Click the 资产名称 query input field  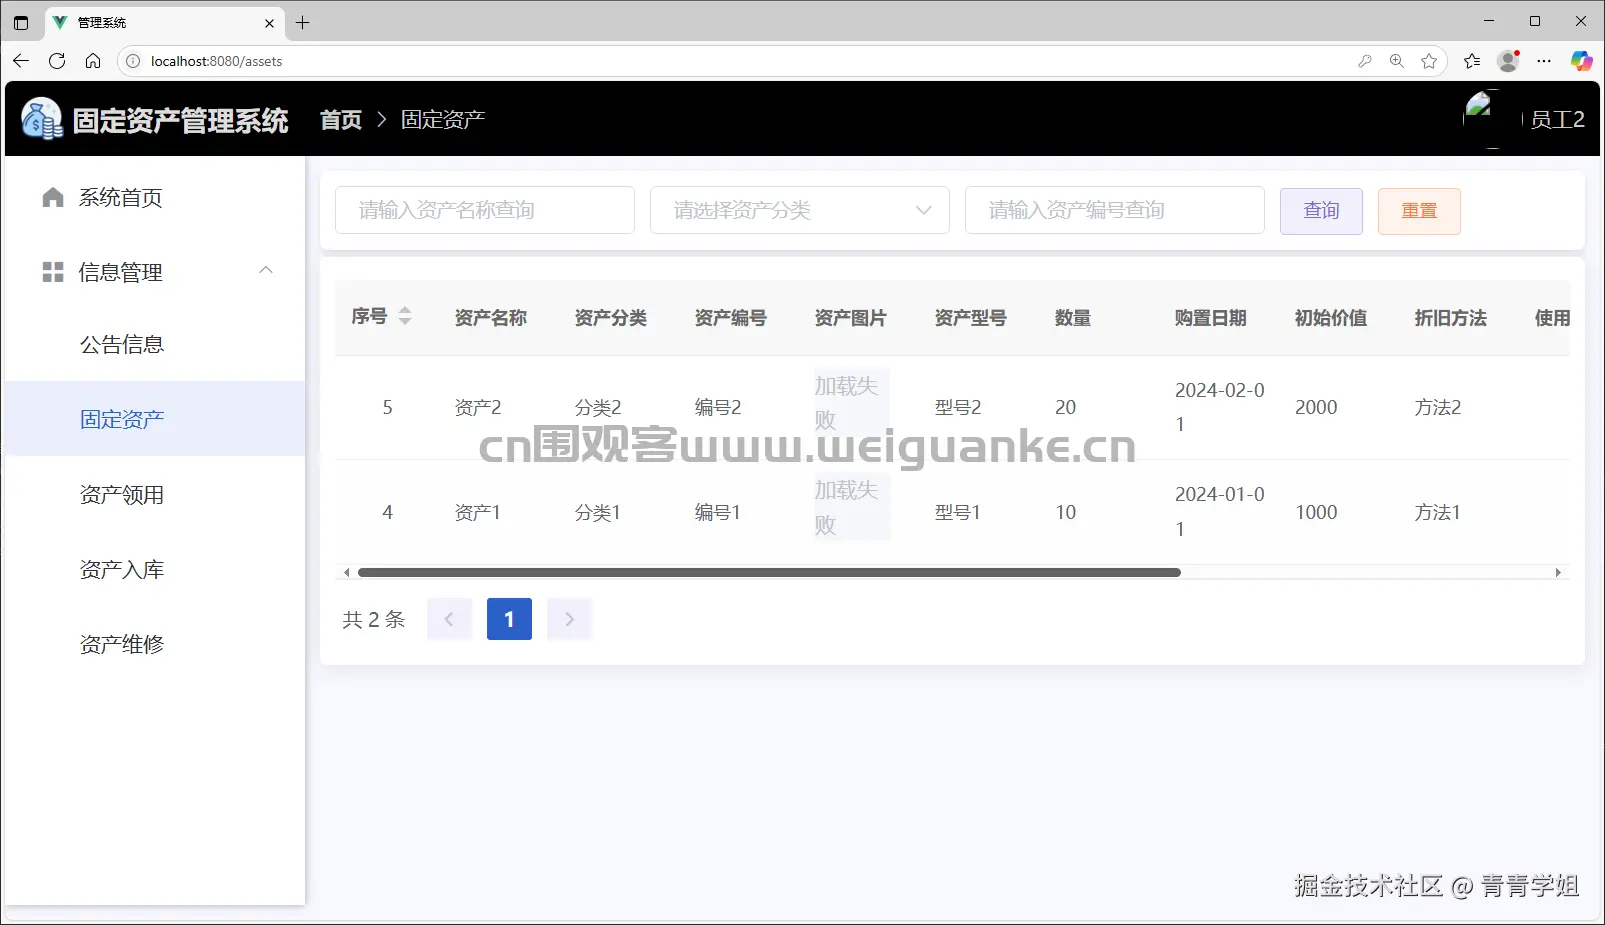point(484,210)
